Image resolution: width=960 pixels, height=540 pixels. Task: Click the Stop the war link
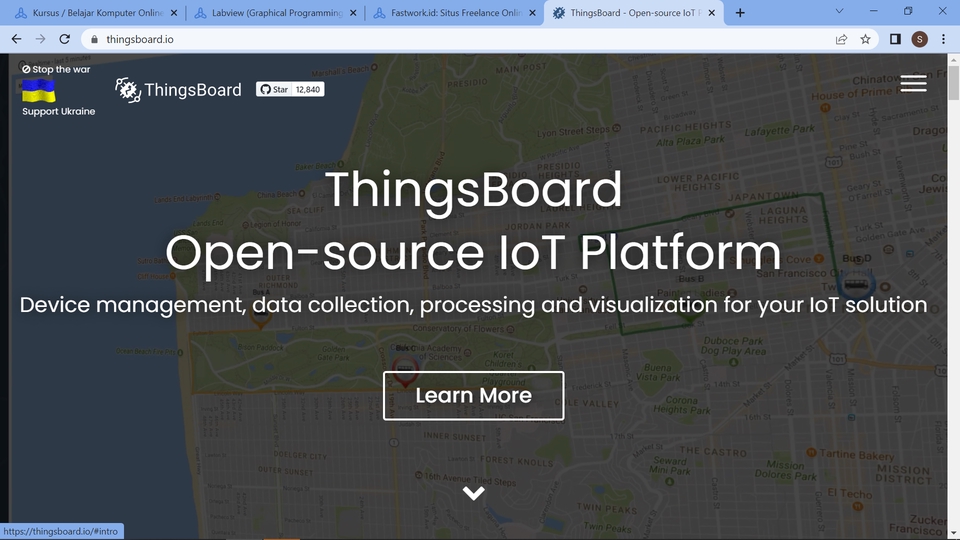pyautogui.click(x=56, y=69)
